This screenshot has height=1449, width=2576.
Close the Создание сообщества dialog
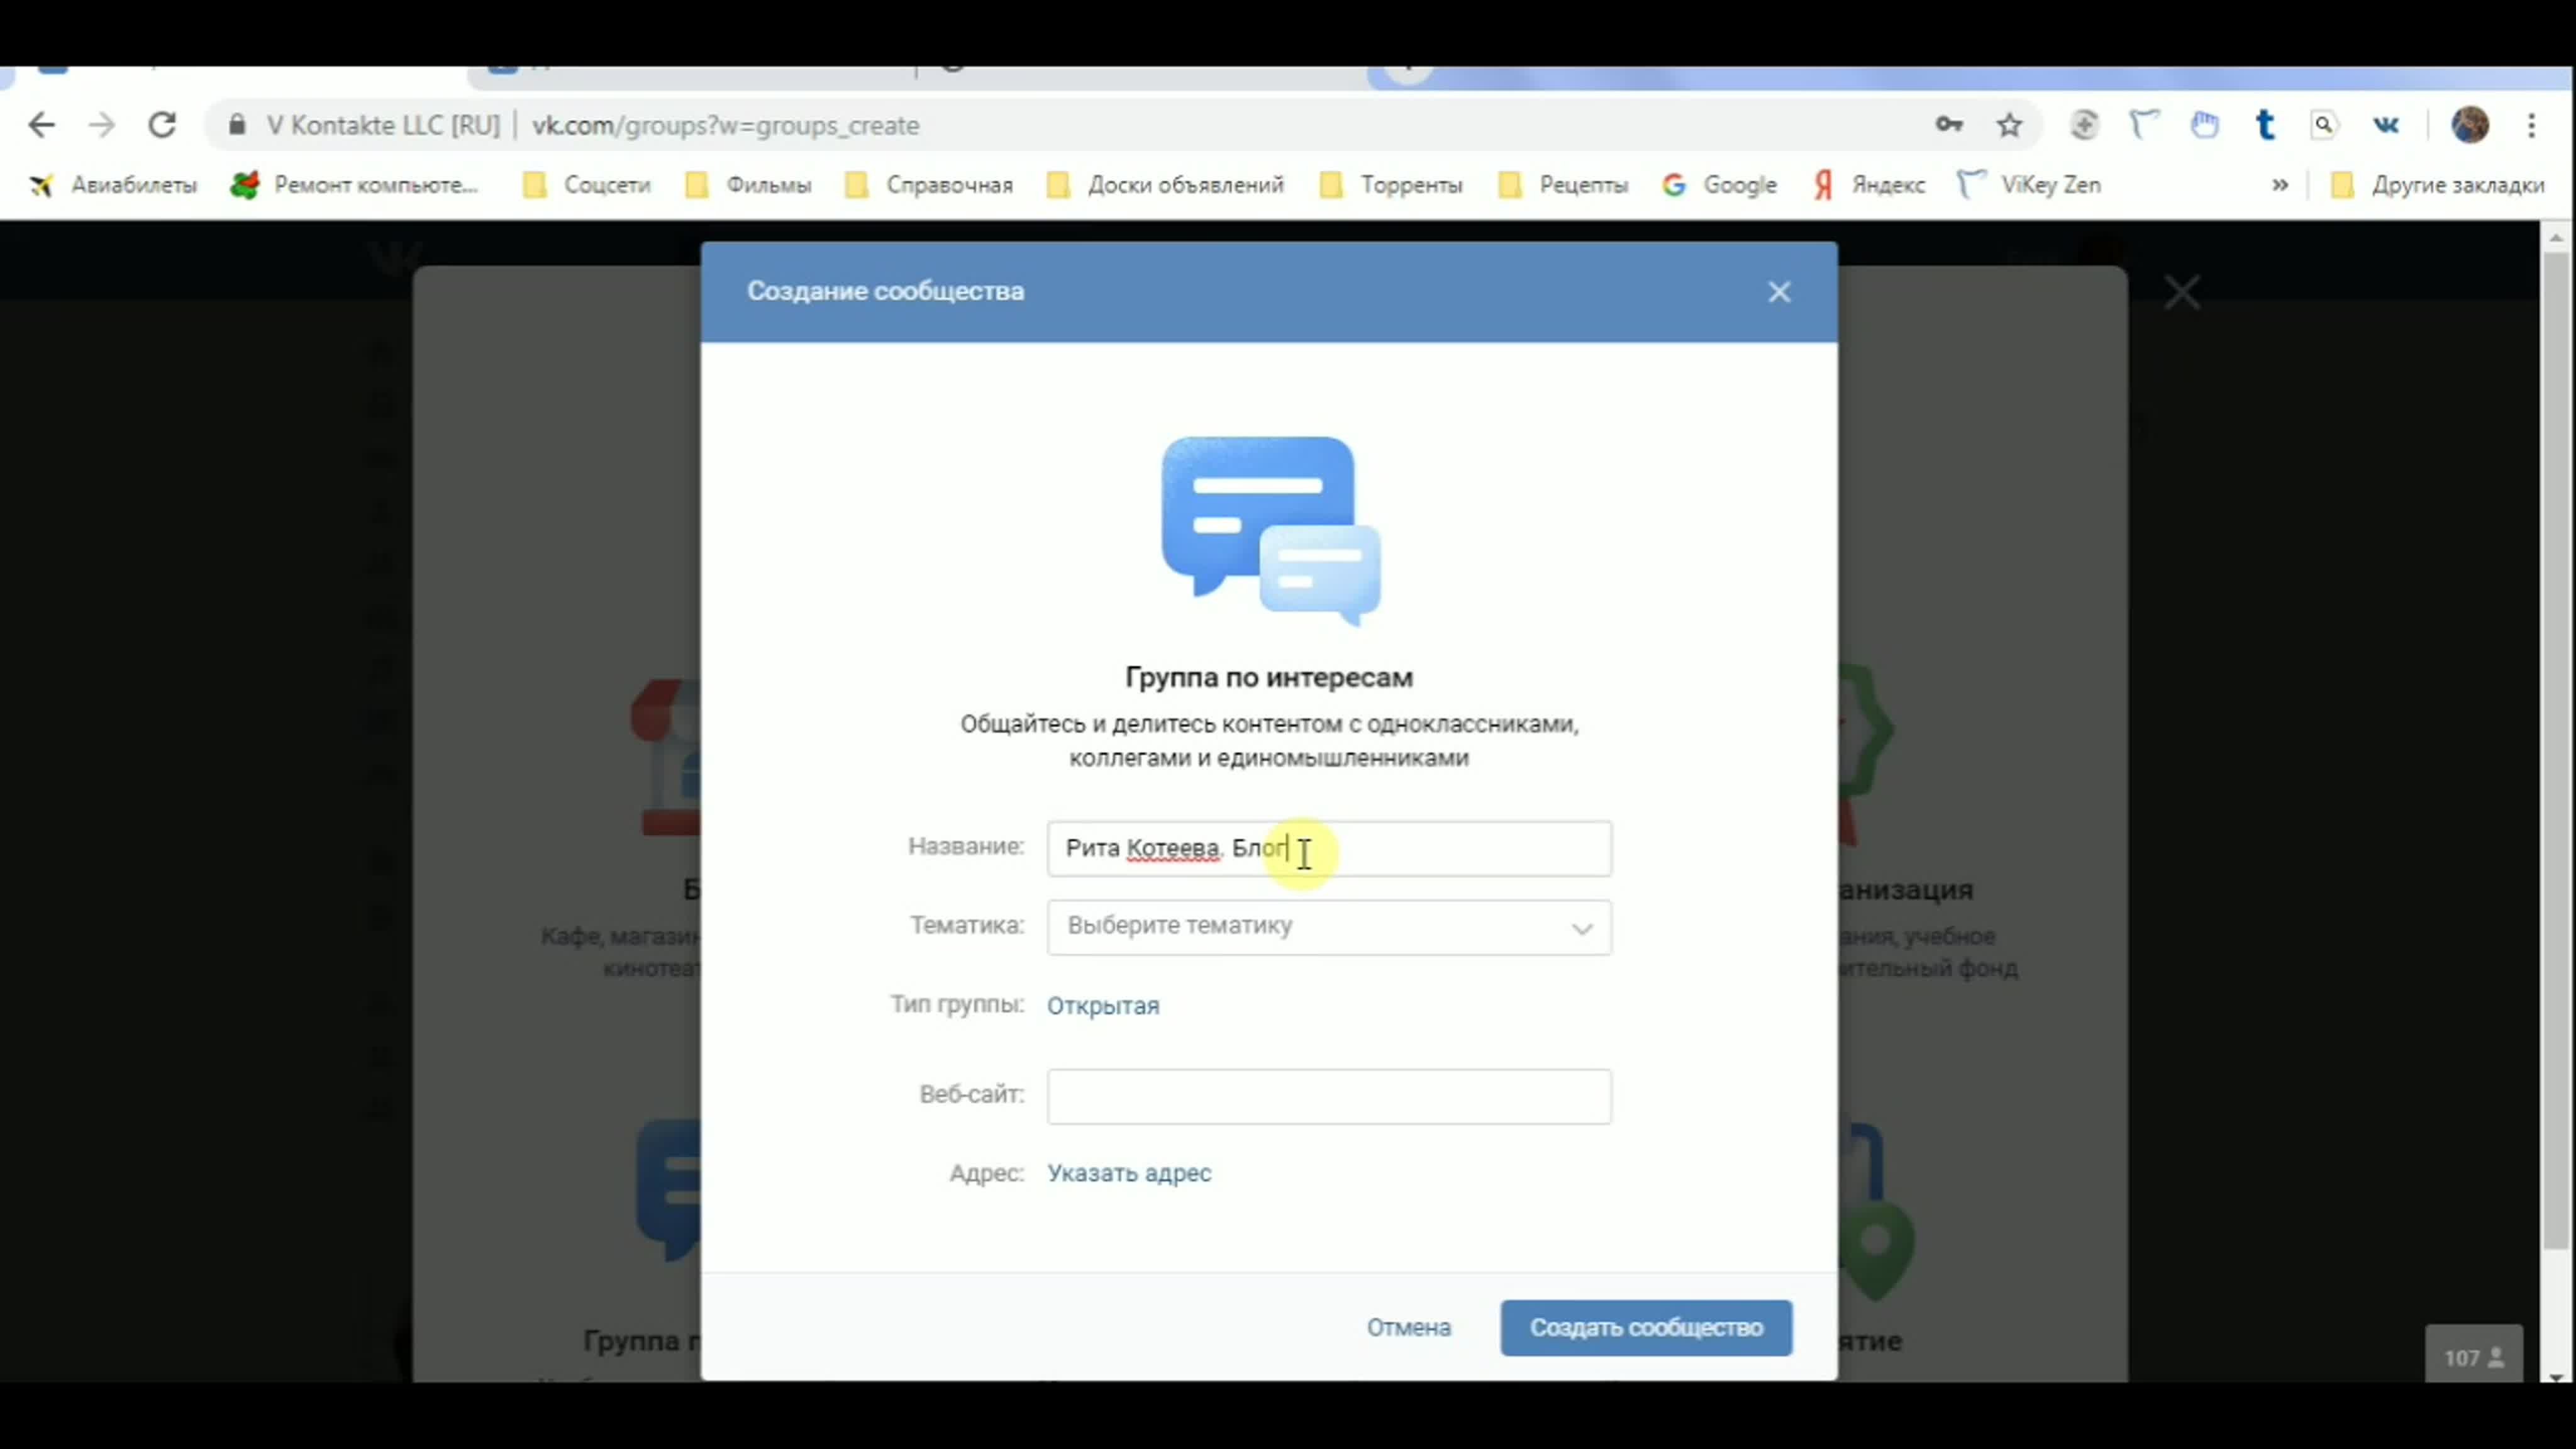click(x=1779, y=292)
